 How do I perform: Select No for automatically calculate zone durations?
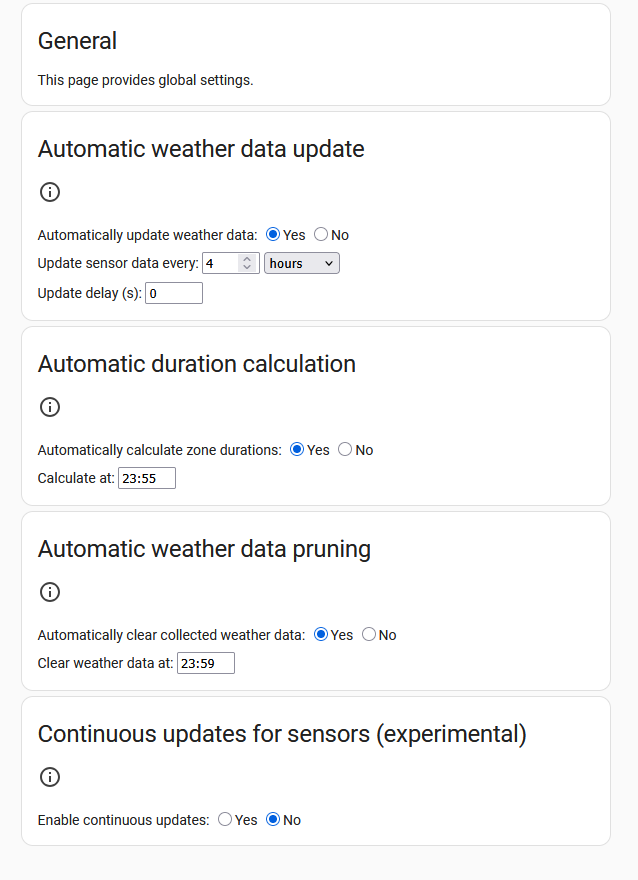click(x=345, y=450)
